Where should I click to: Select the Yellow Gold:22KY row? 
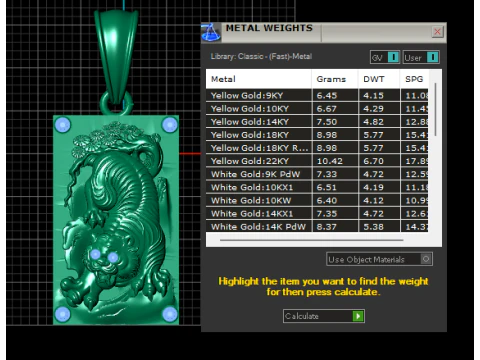click(317, 161)
